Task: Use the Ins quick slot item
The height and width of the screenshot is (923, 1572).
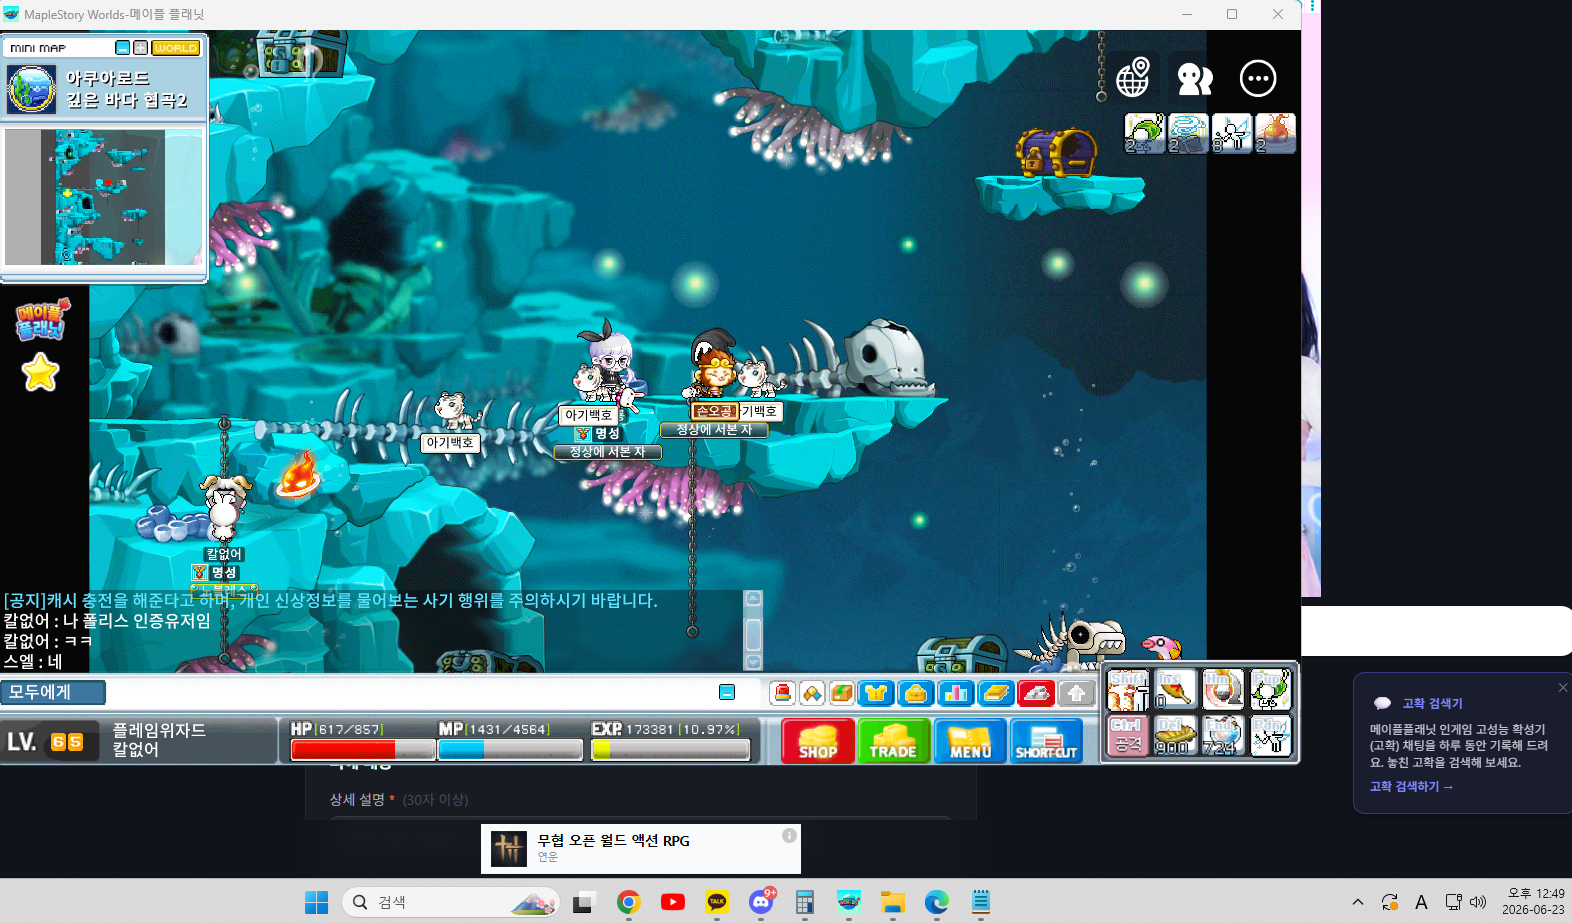Action: [x=1175, y=690]
